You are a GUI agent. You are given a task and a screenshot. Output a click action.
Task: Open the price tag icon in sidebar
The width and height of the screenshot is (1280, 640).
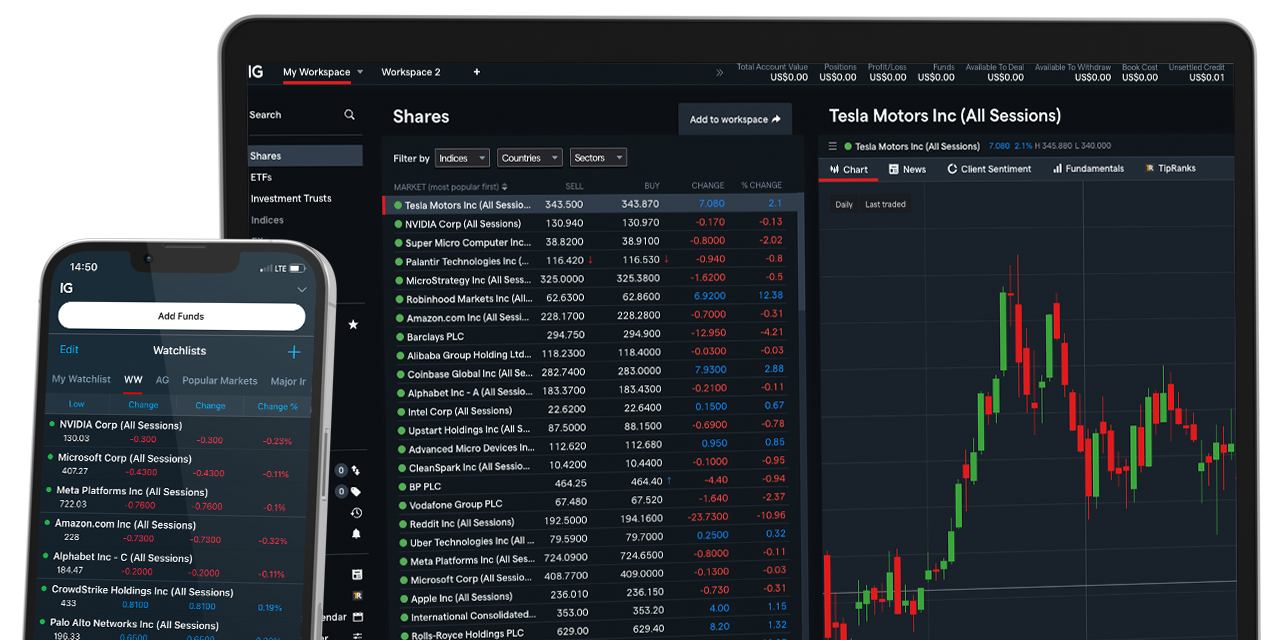point(356,491)
